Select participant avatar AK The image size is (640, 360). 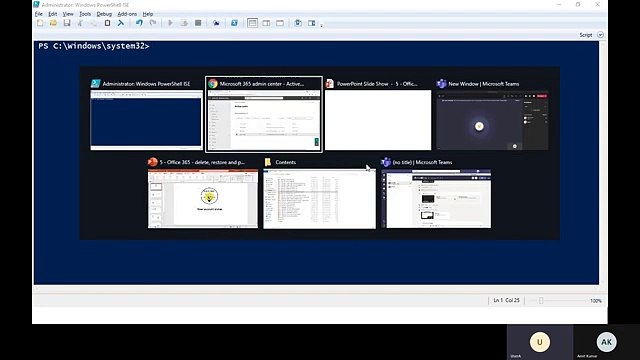pos(606,342)
